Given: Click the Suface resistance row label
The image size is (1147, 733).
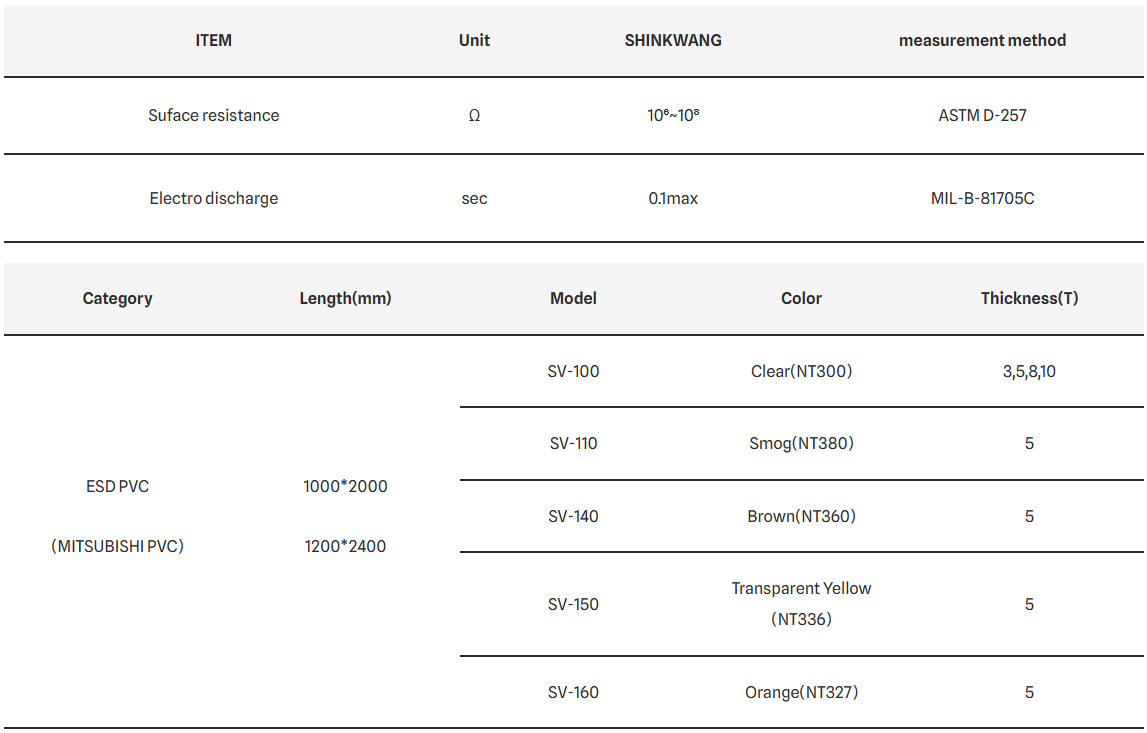Looking at the screenshot, I should click(214, 116).
